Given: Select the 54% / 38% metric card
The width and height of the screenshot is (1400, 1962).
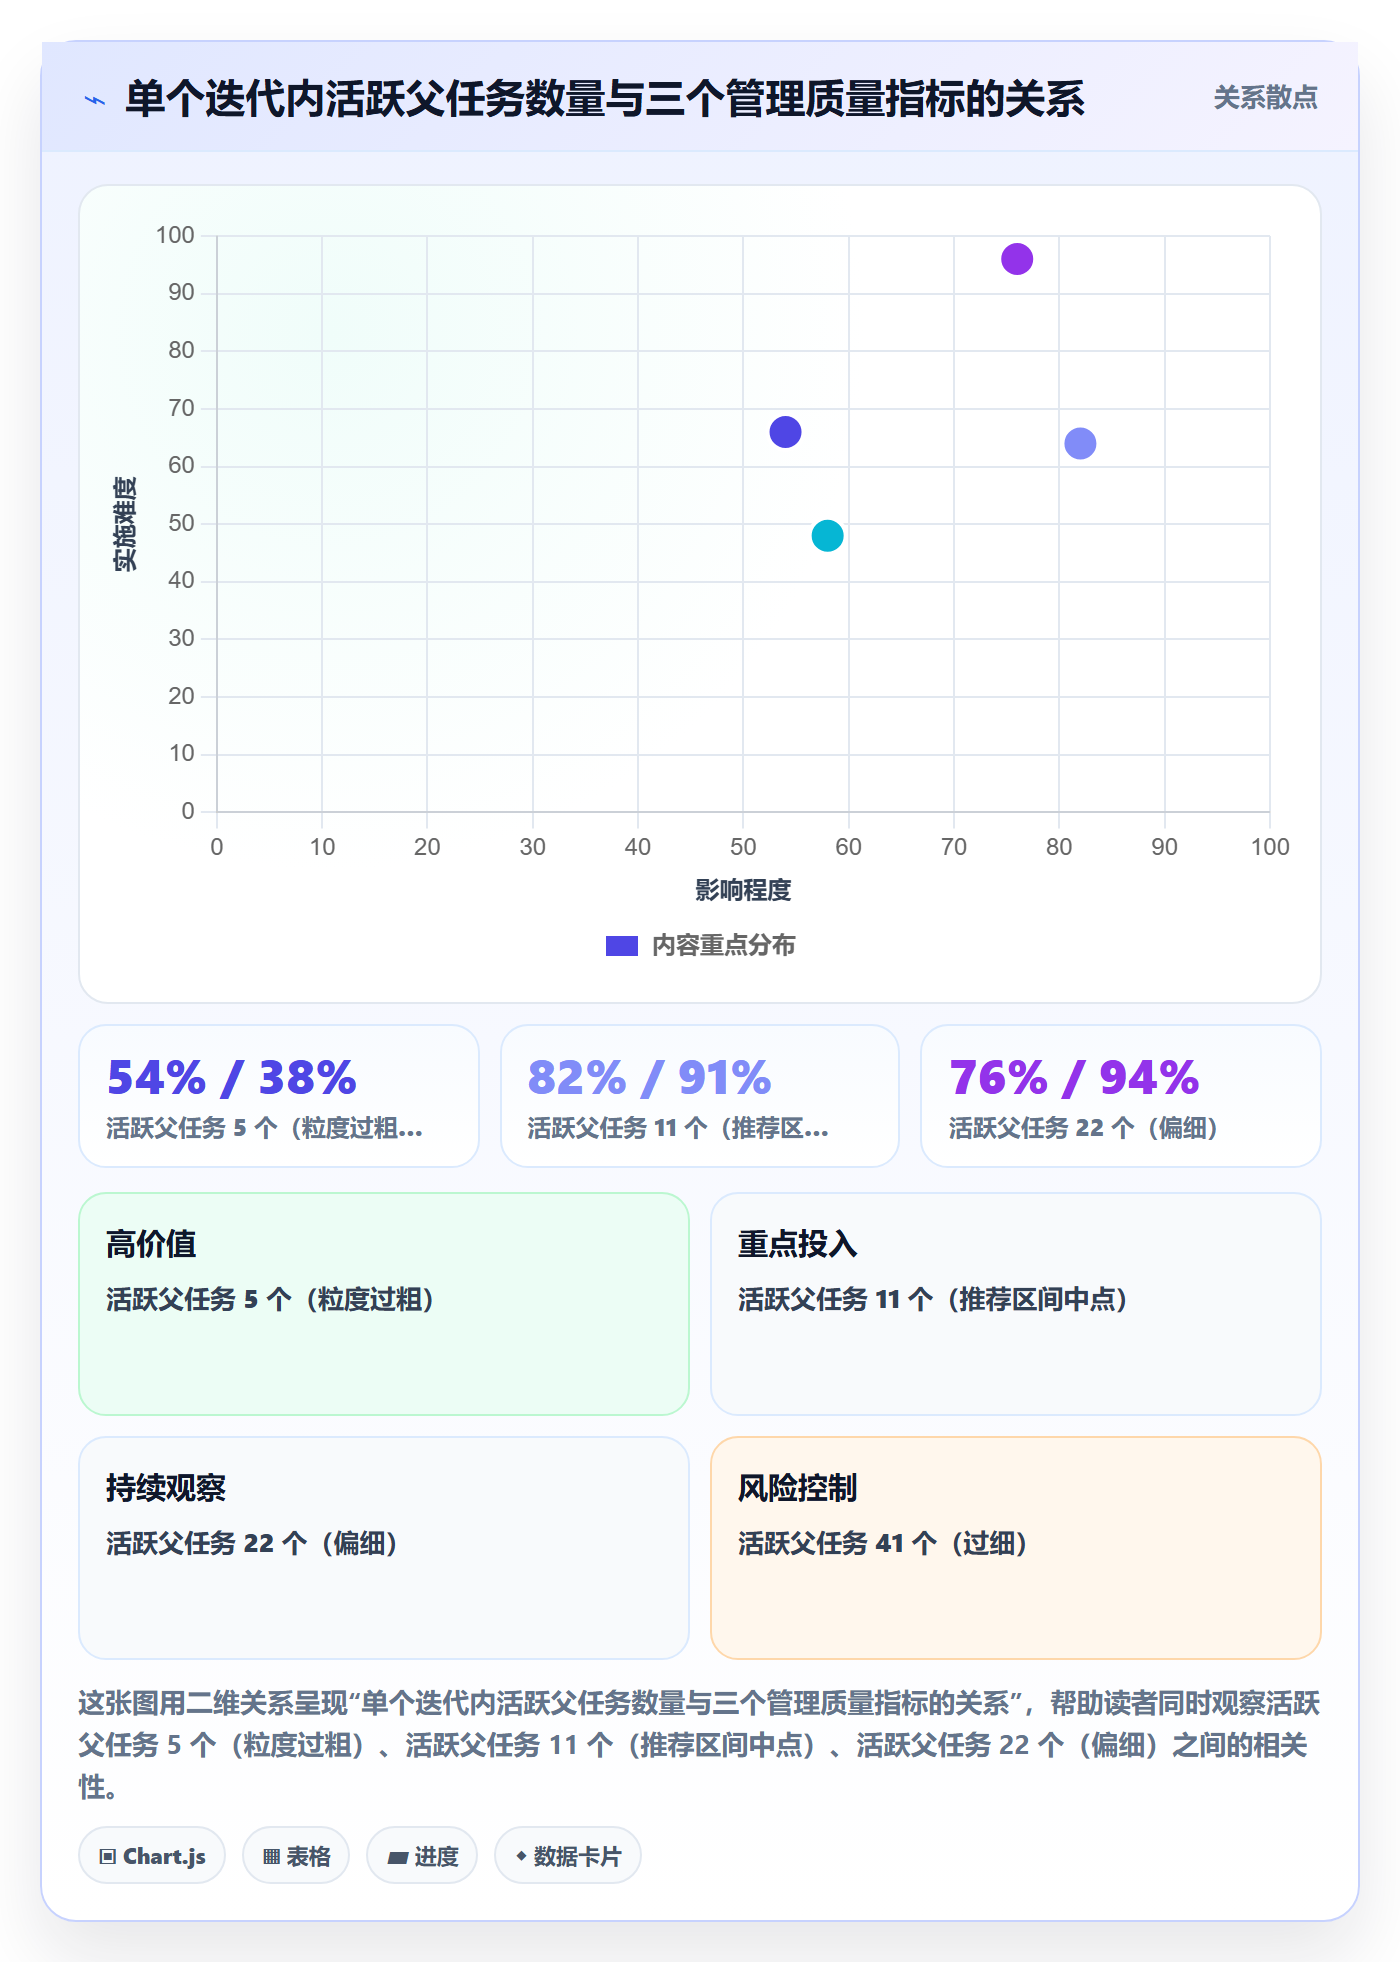Looking at the screenshot, I should pos(279,1096).
